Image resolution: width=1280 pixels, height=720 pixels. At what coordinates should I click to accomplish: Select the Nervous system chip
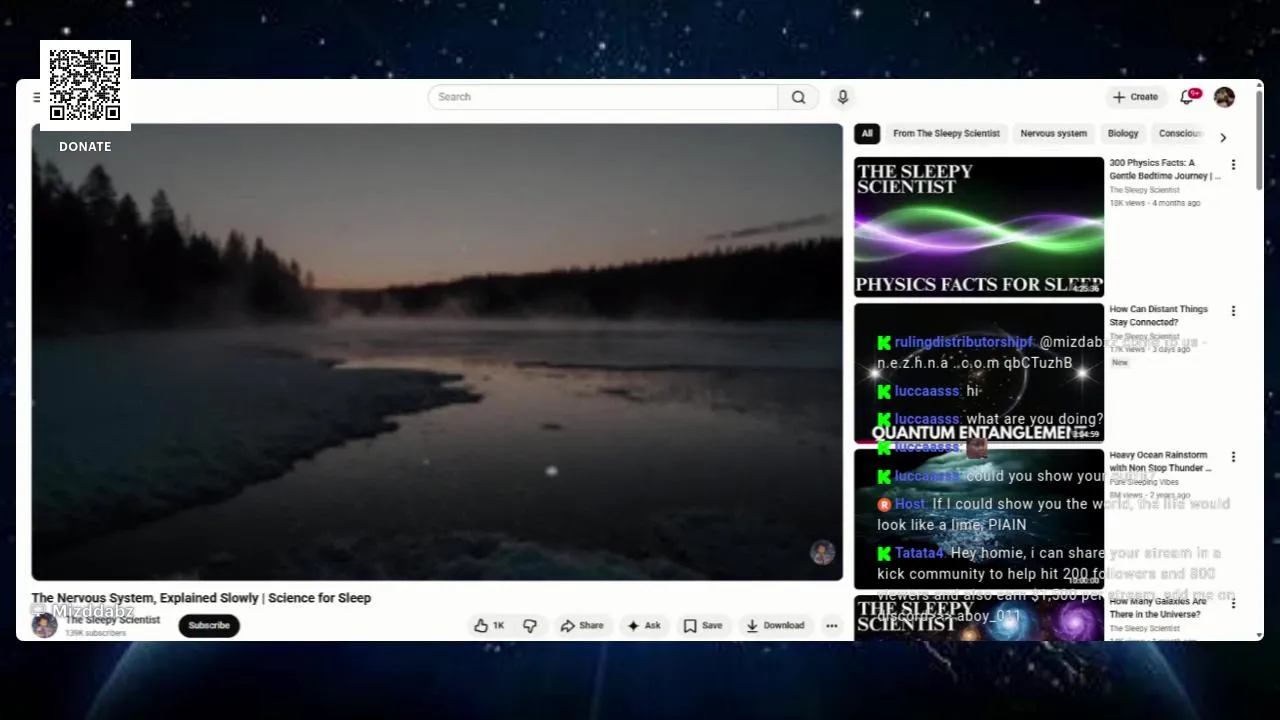(x=1053, y=133)
